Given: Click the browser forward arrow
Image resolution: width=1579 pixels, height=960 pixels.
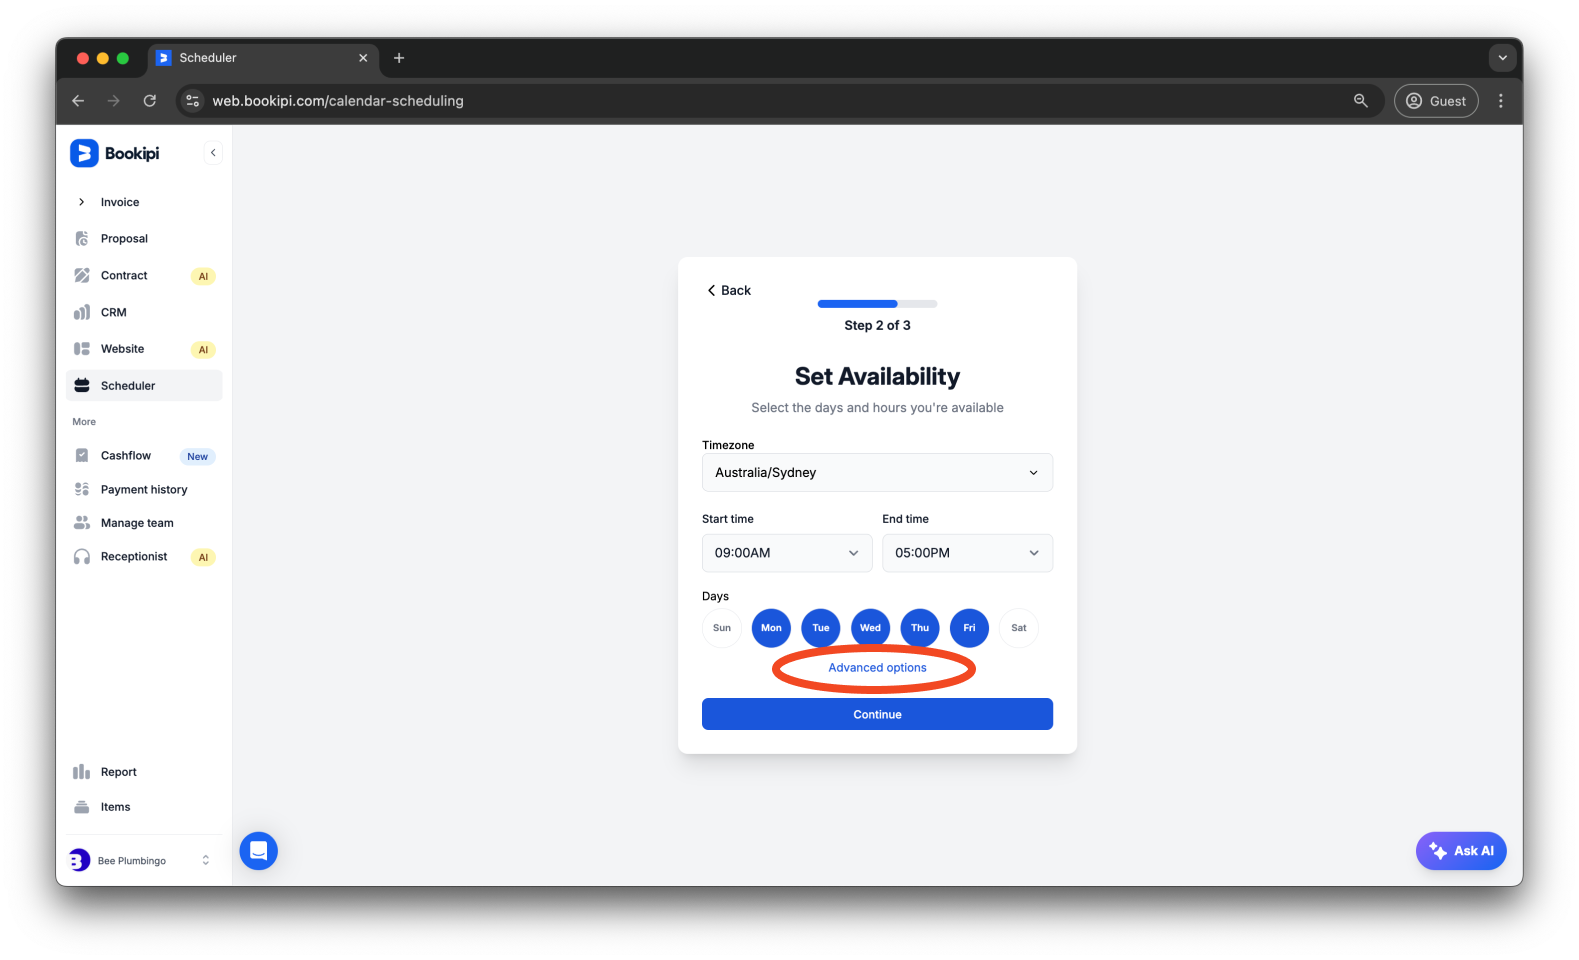Looking at the screenshot, I should (114, 101).
